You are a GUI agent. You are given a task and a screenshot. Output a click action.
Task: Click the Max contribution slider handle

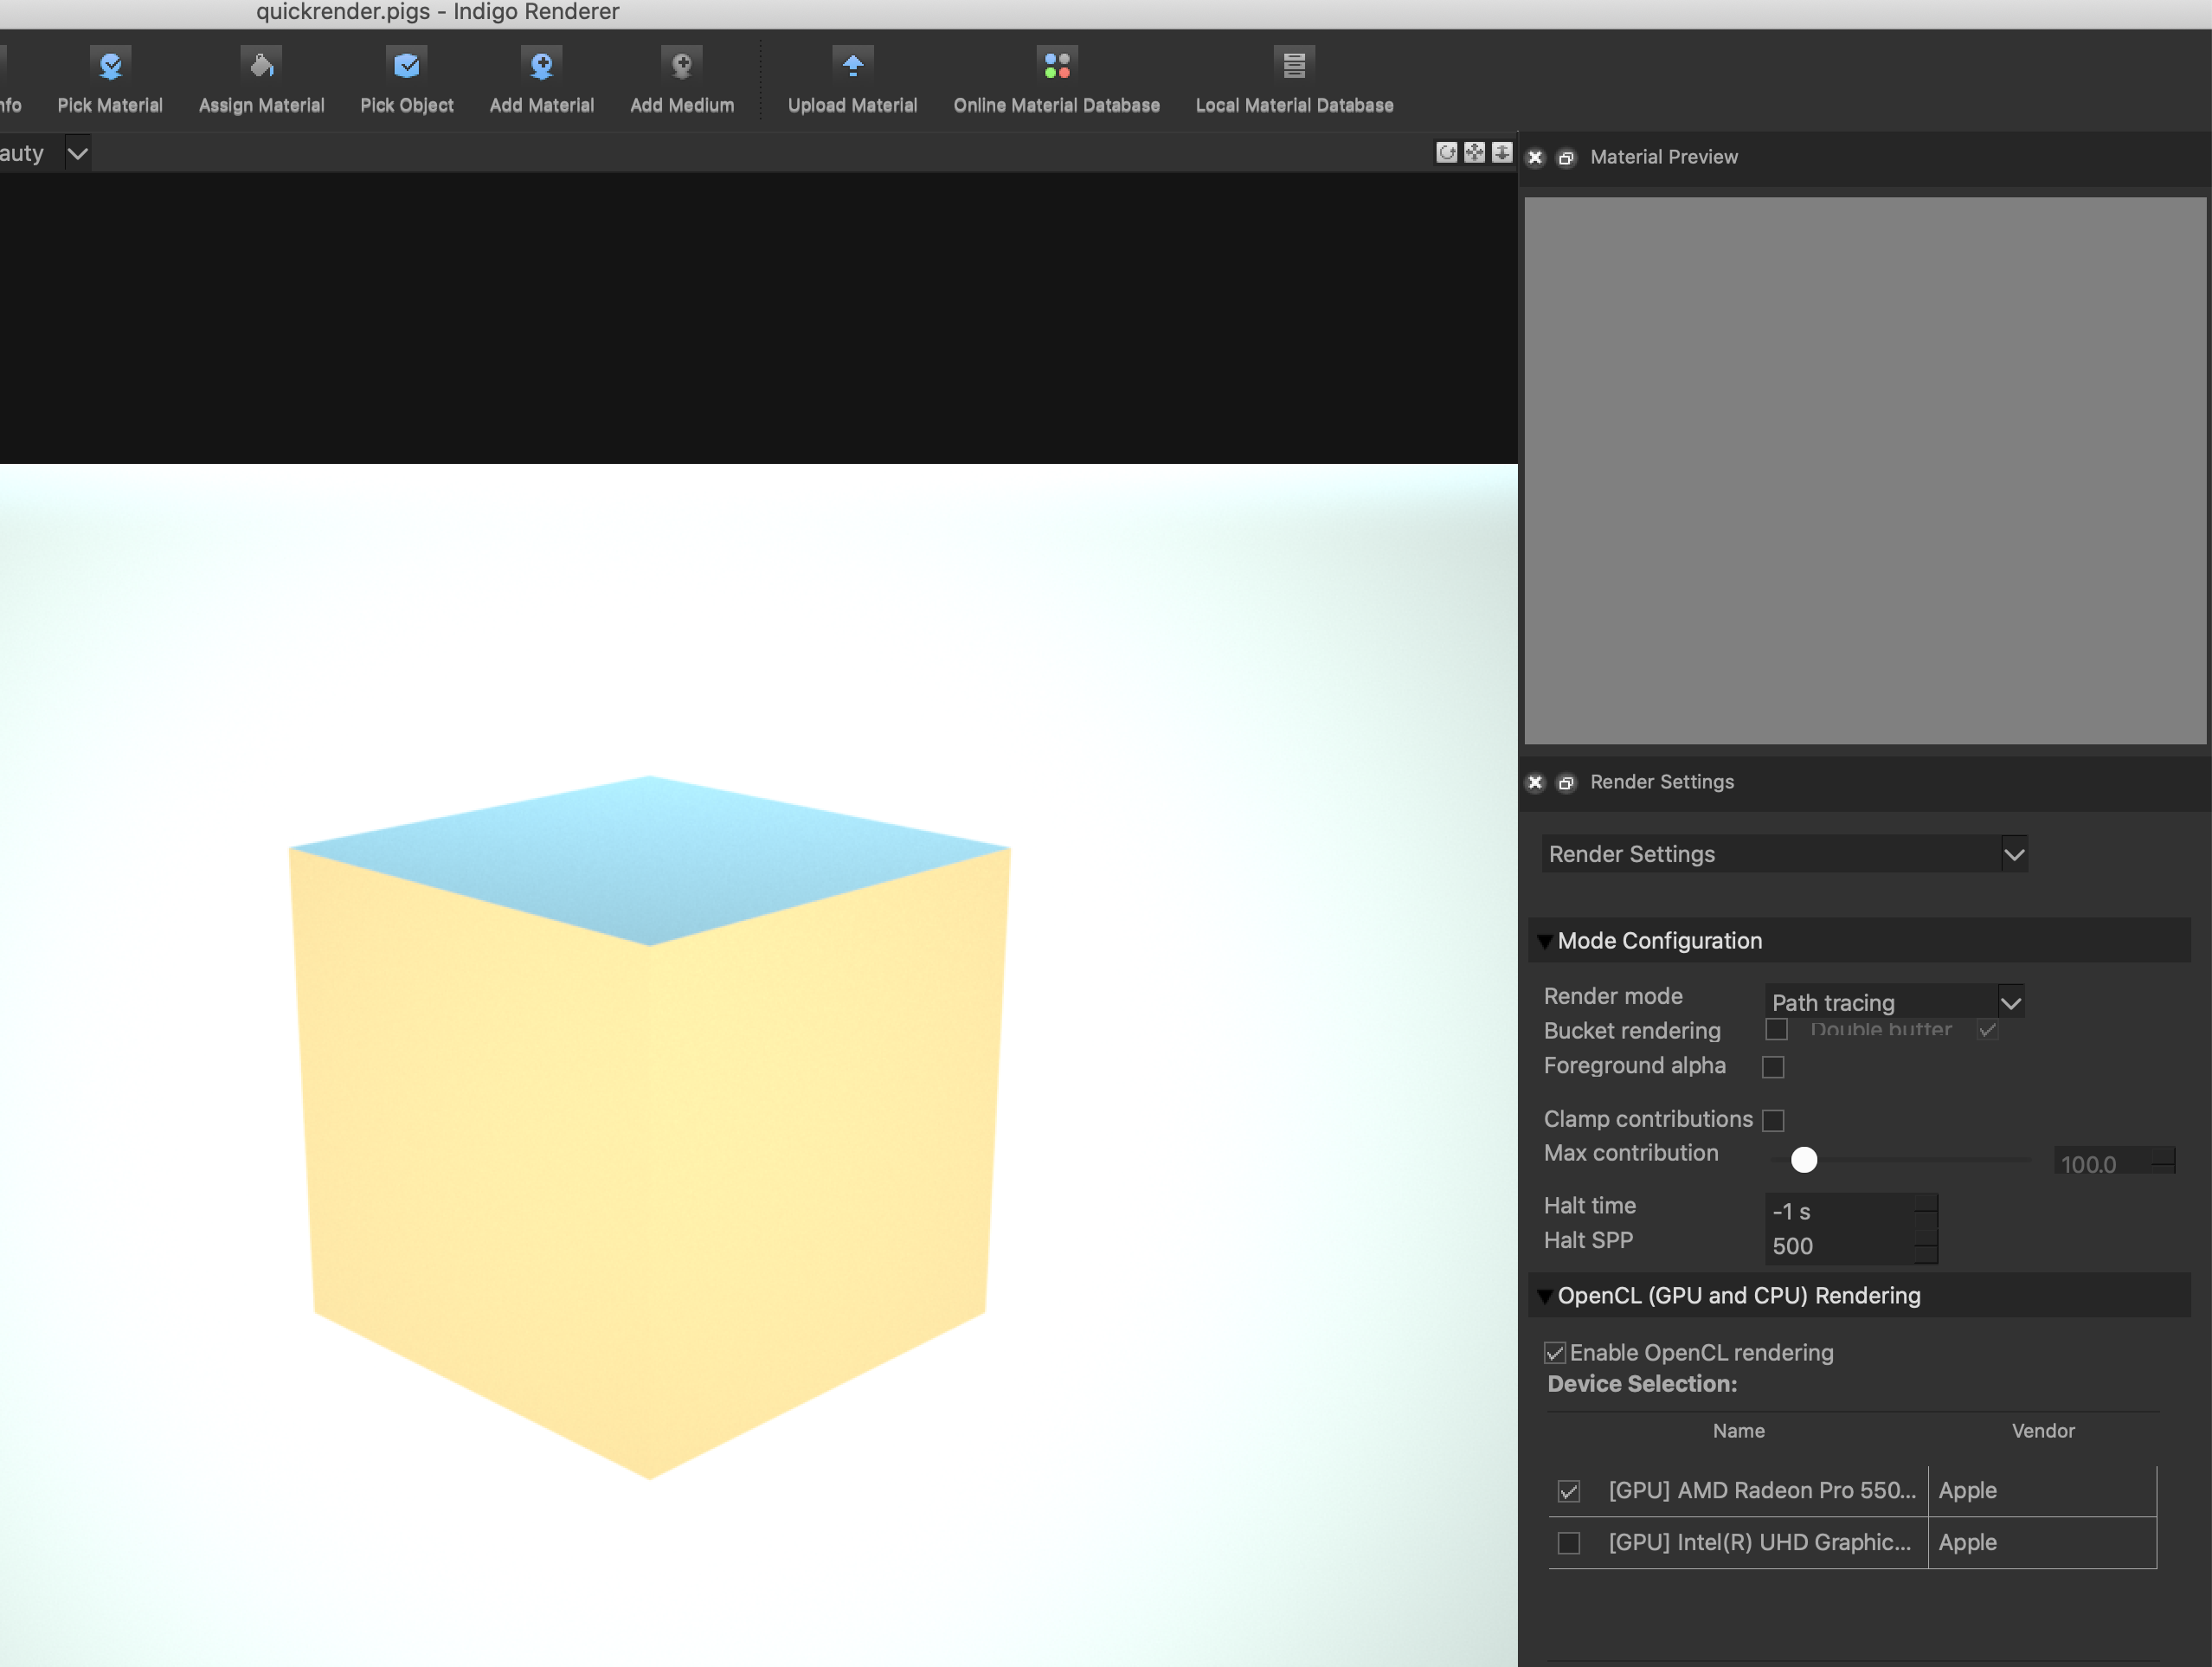tap(1804, 1160)
